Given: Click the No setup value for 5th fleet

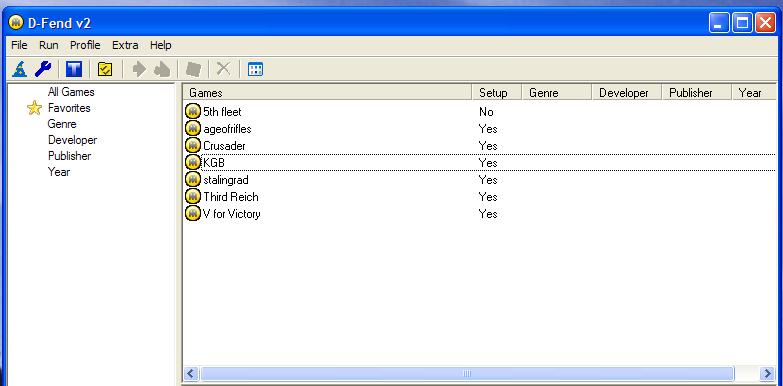Looking at the screenshot, I should point(486,112).
